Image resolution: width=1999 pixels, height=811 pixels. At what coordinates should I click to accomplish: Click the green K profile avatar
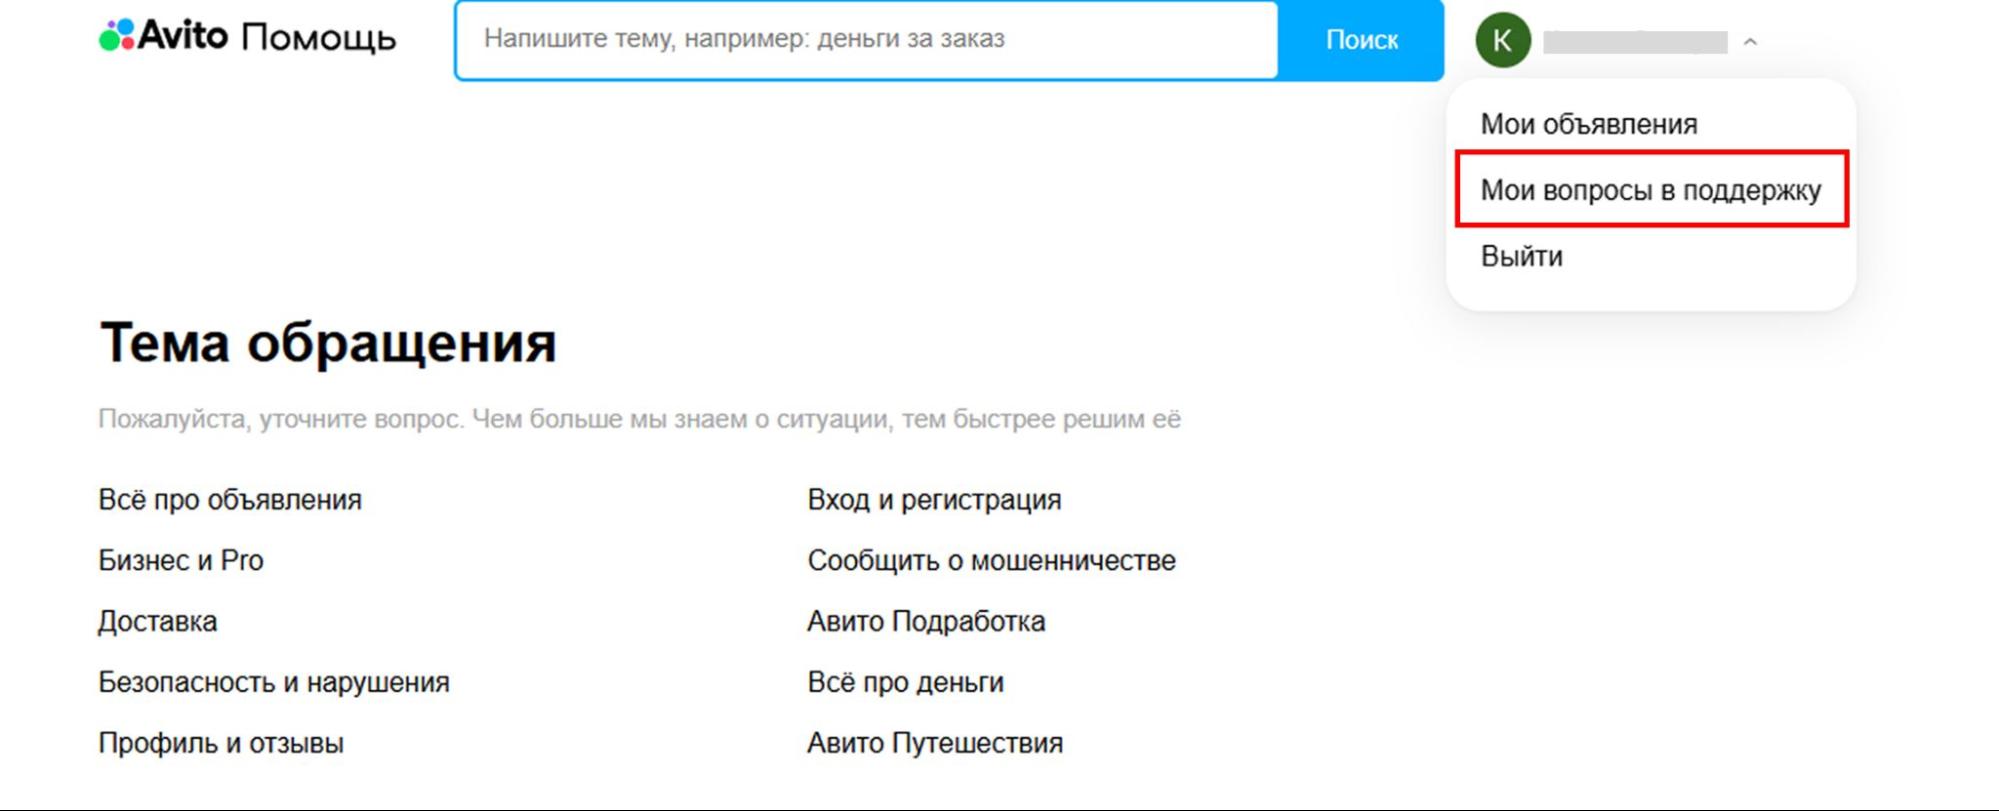(x=1502, y=40)
